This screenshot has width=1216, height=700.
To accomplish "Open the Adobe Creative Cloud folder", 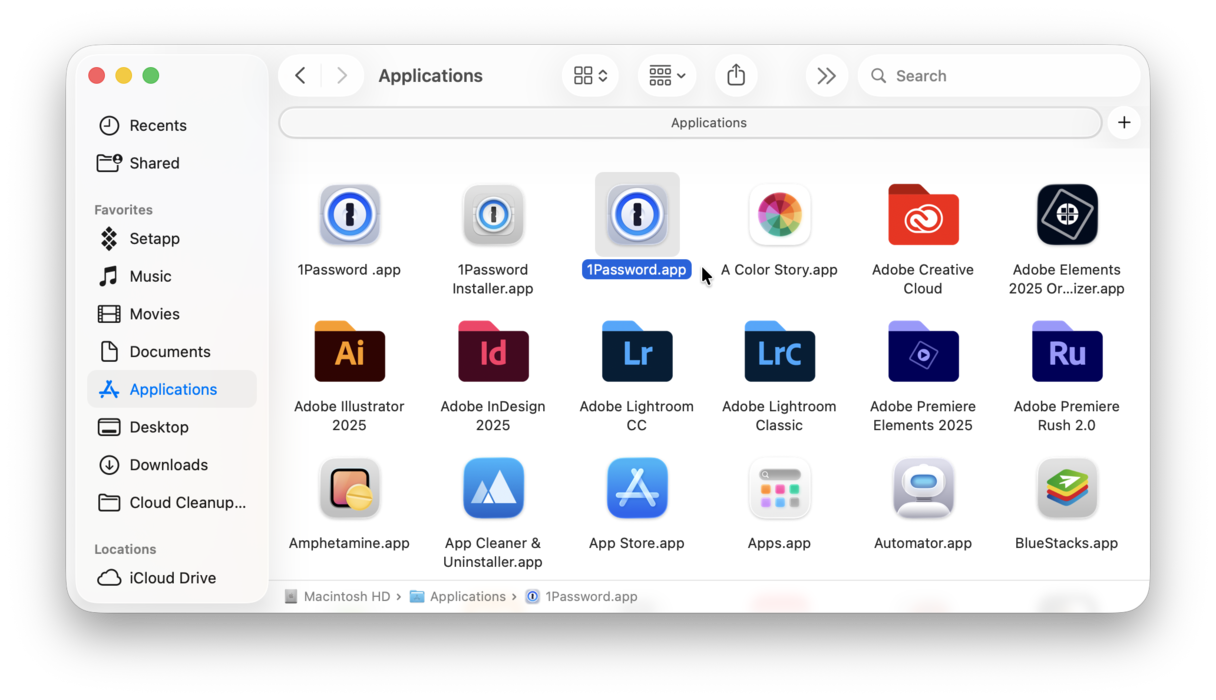I will 923,214.
